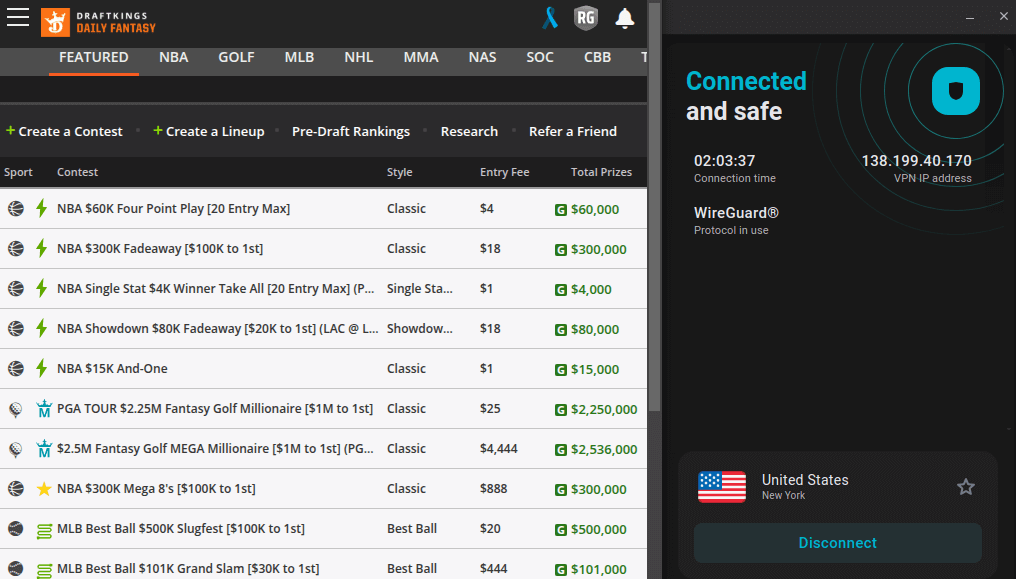Click lightning bolt icon for NBA Single Stat $4K
Screen dimensions: 1016x579
click(41, 288)
